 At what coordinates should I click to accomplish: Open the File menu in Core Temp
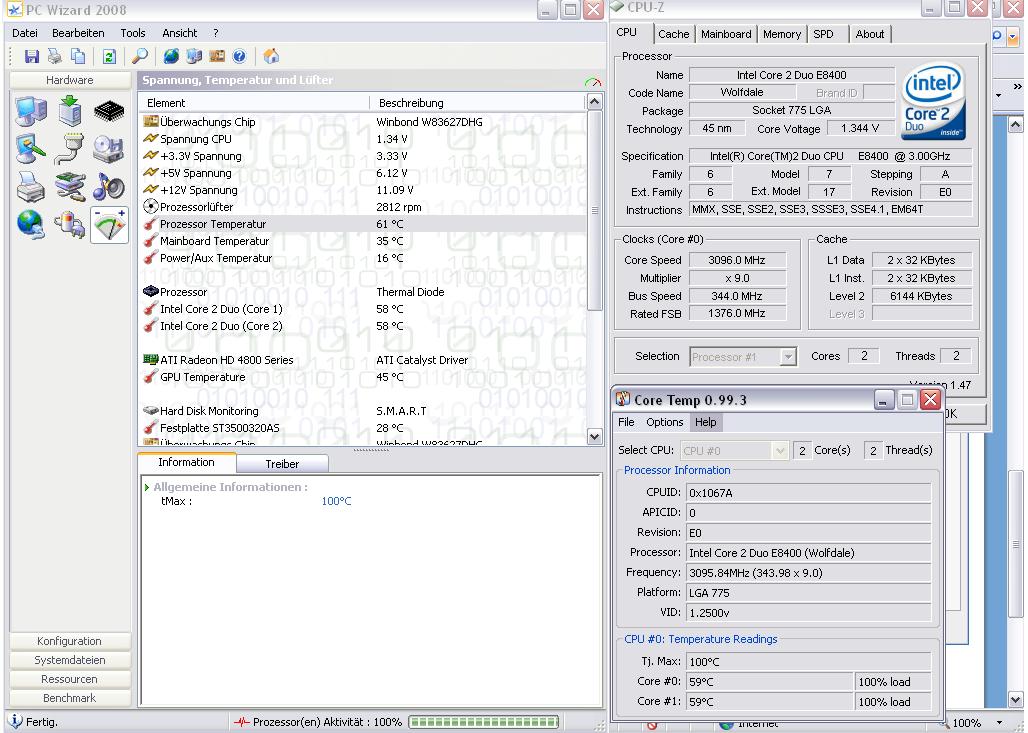click(x=626, y=422)
